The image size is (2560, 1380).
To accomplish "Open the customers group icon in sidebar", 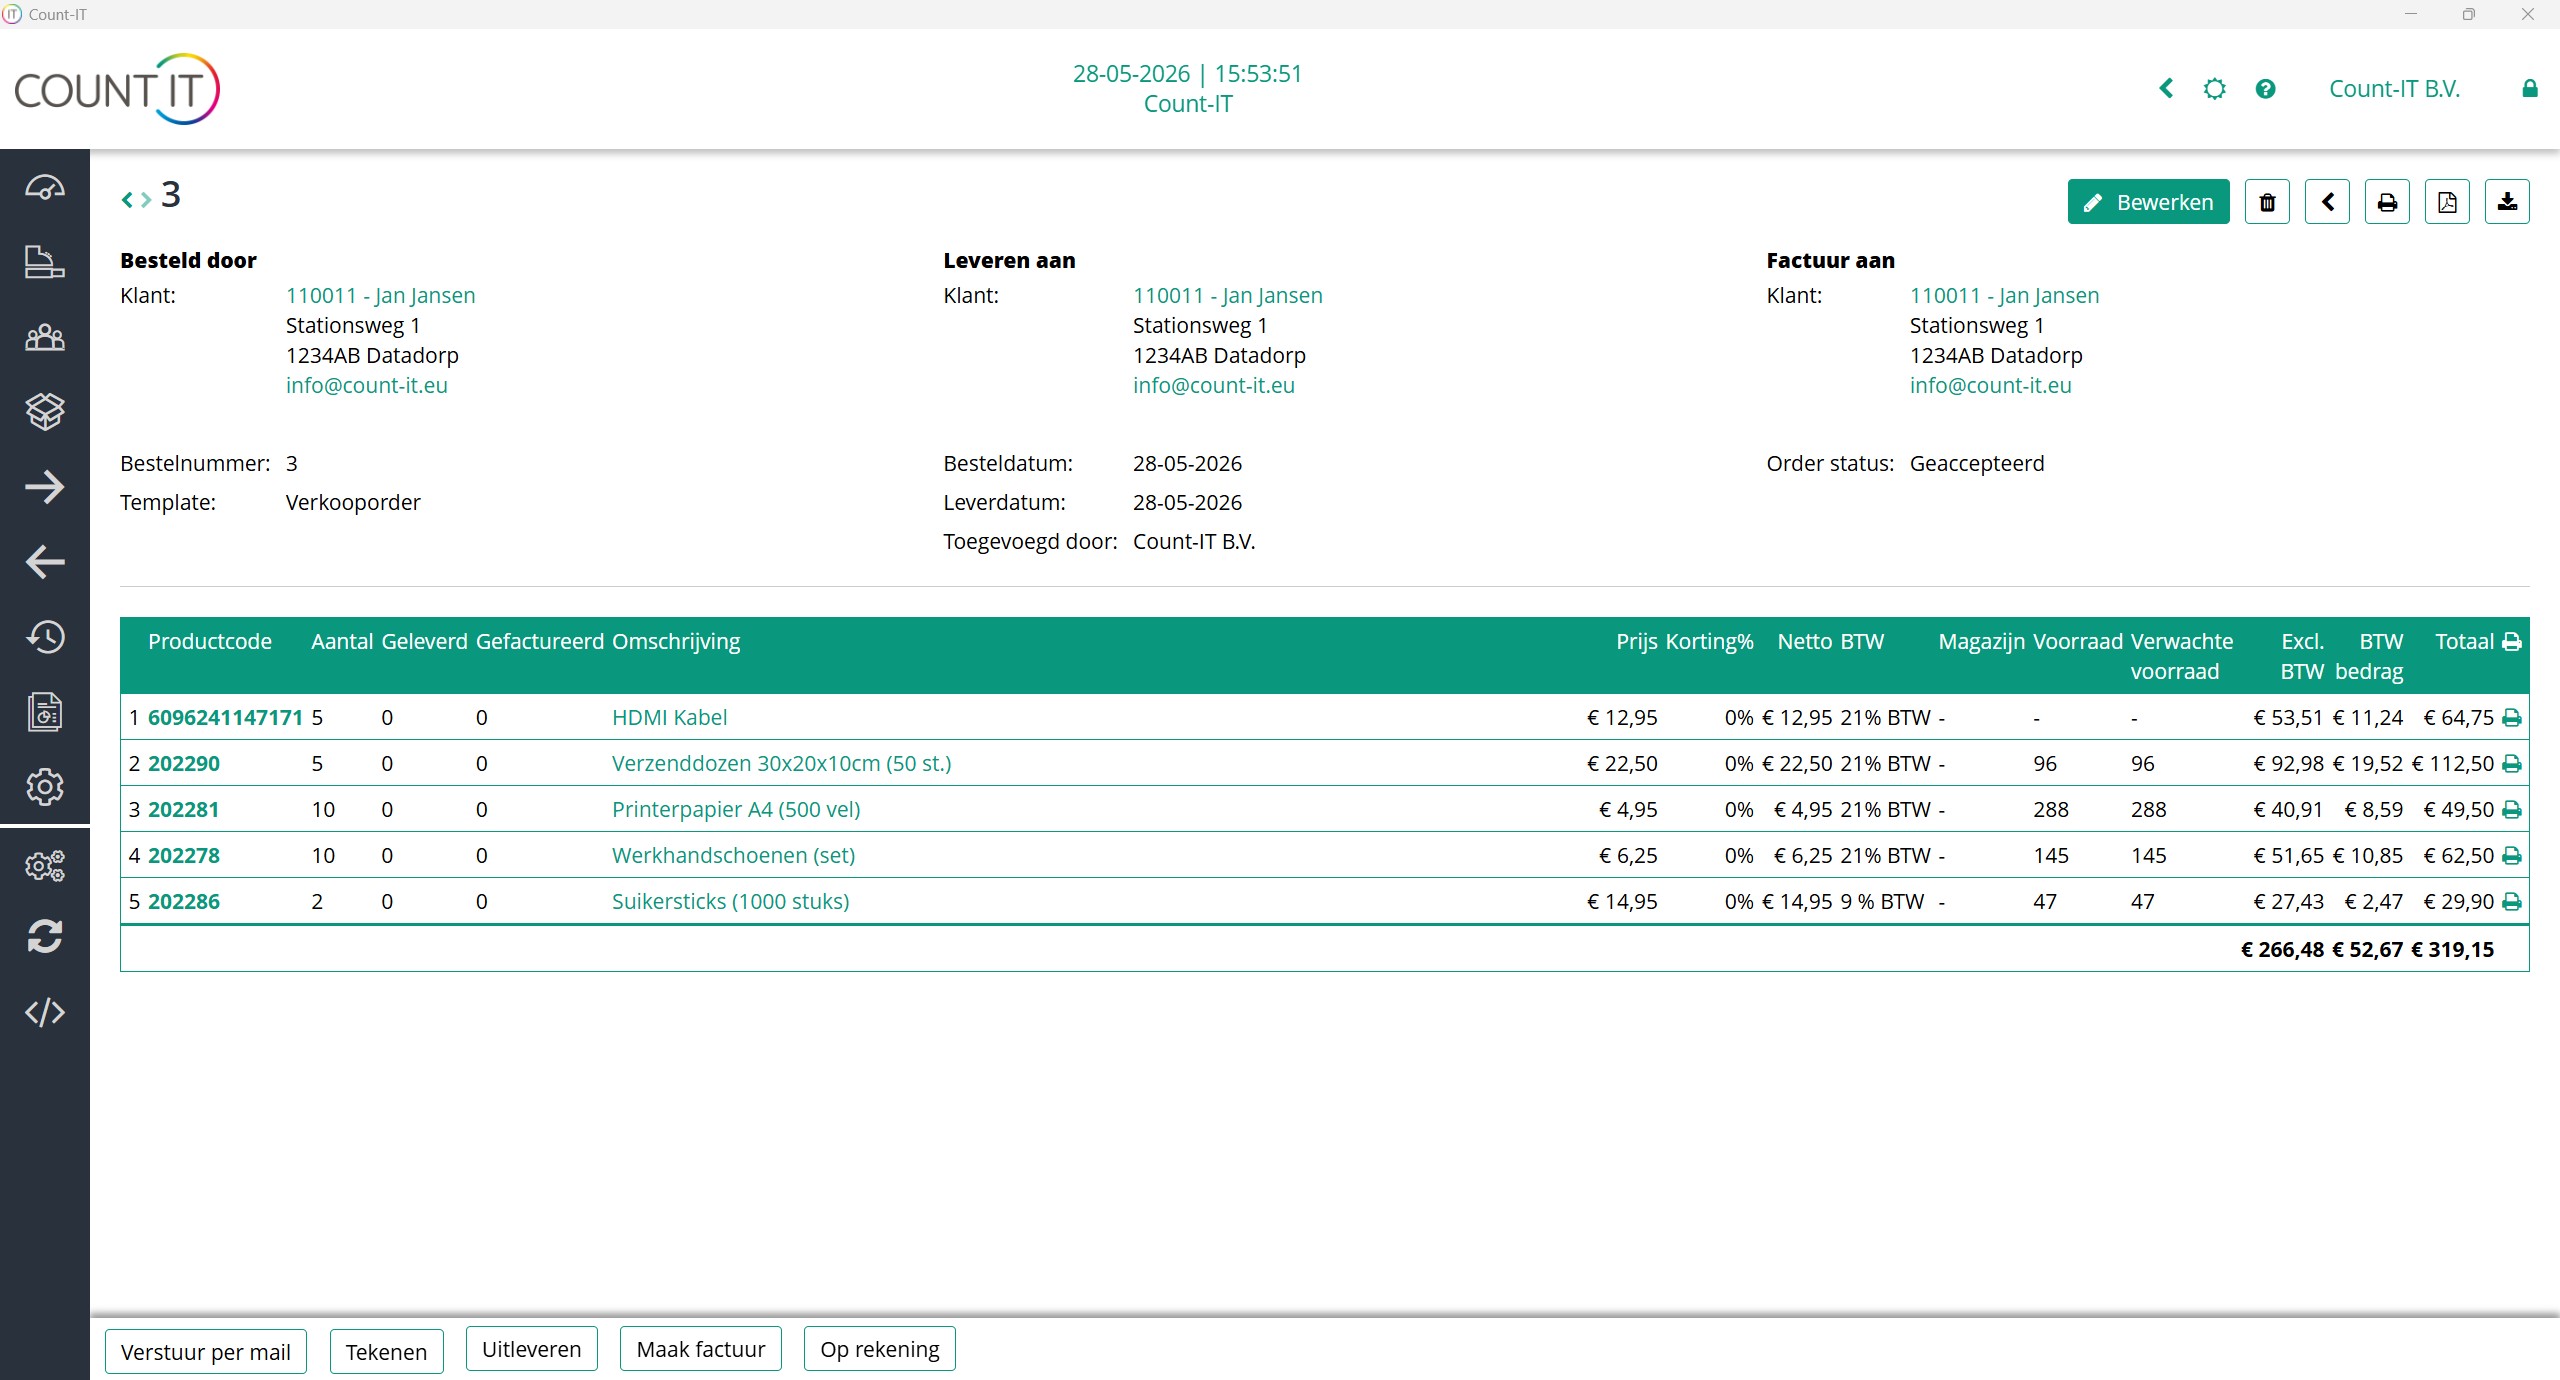I will click(x=45, y=337).
